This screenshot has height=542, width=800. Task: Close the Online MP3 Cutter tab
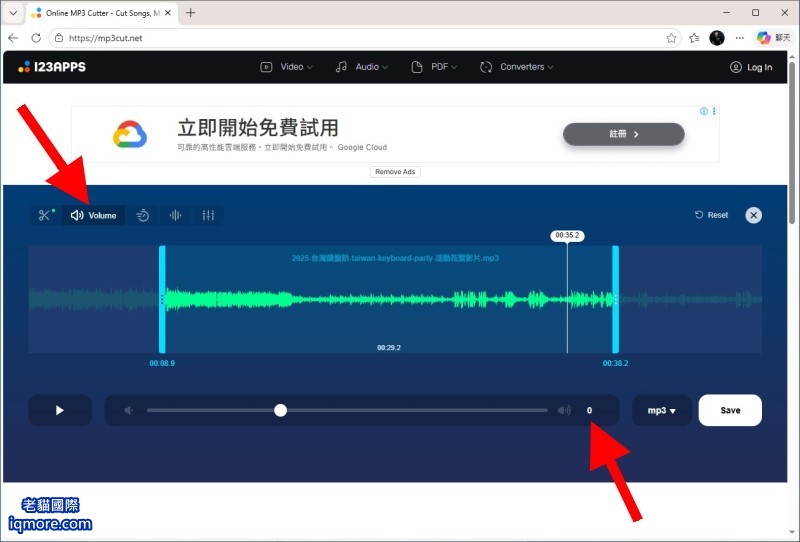168,13
